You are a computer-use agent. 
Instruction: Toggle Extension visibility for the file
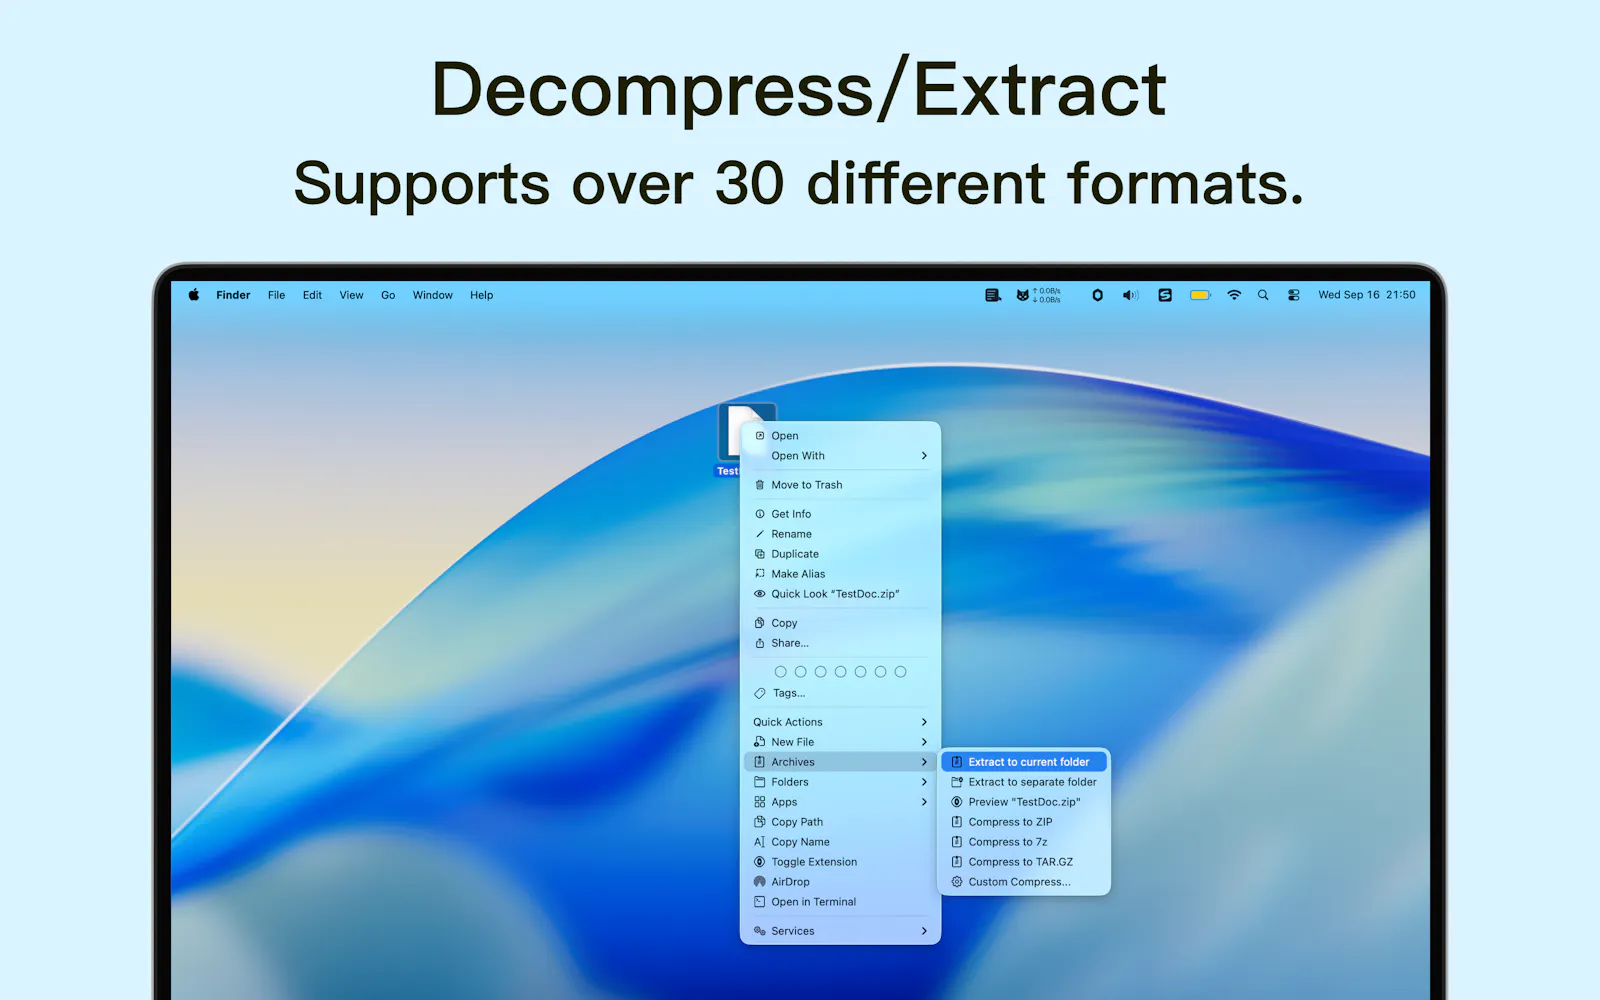[840, 862]
